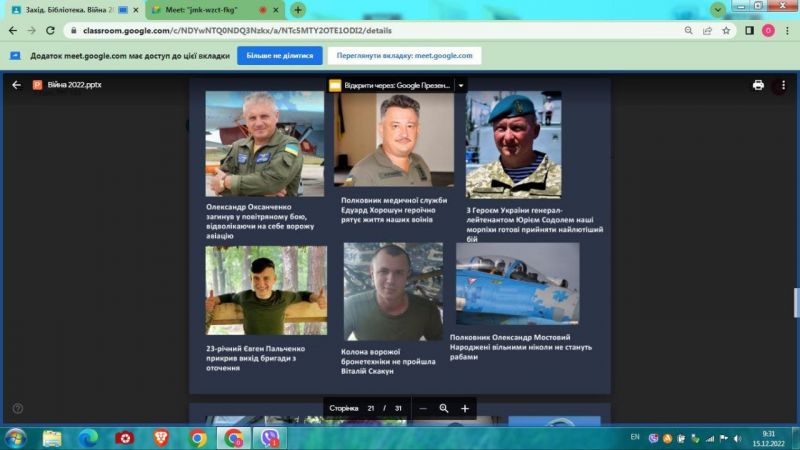Click the address bar URL
Screen dimensions: 800x450
point(237,31)
